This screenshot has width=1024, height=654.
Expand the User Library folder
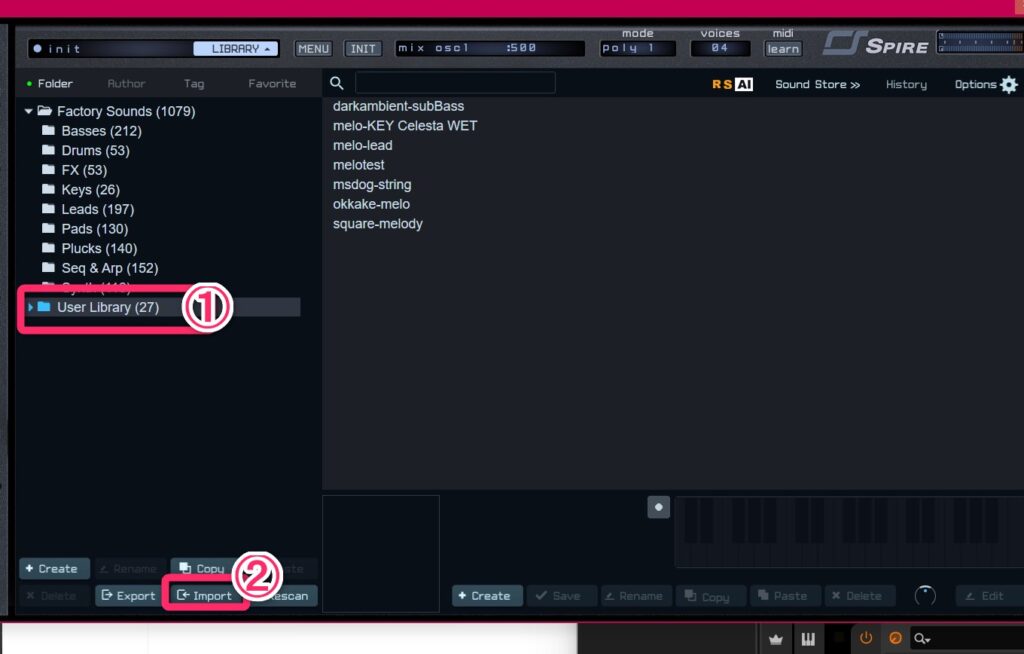[30, 307]
